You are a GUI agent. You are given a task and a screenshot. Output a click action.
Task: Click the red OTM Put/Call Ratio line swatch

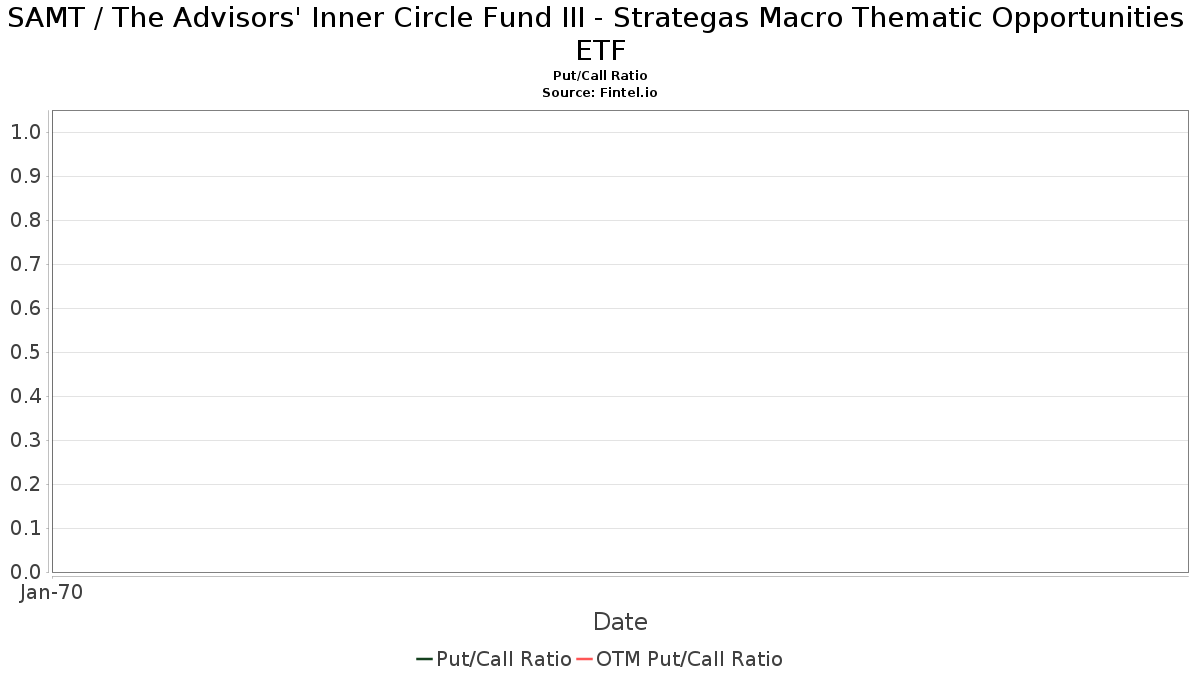(584, 659)
